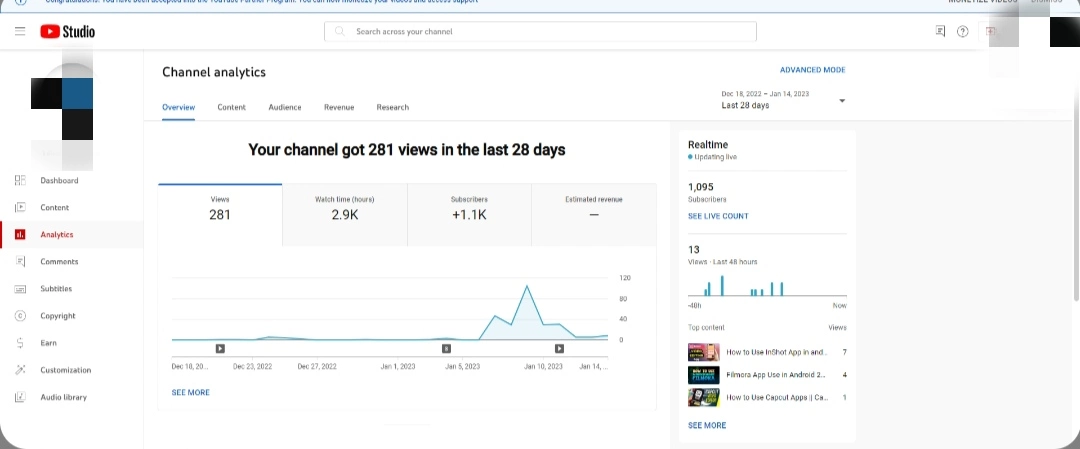Screen dimensions: 1080x449
Task: Select the Subscribers metric card
Action: click(469, 215)
